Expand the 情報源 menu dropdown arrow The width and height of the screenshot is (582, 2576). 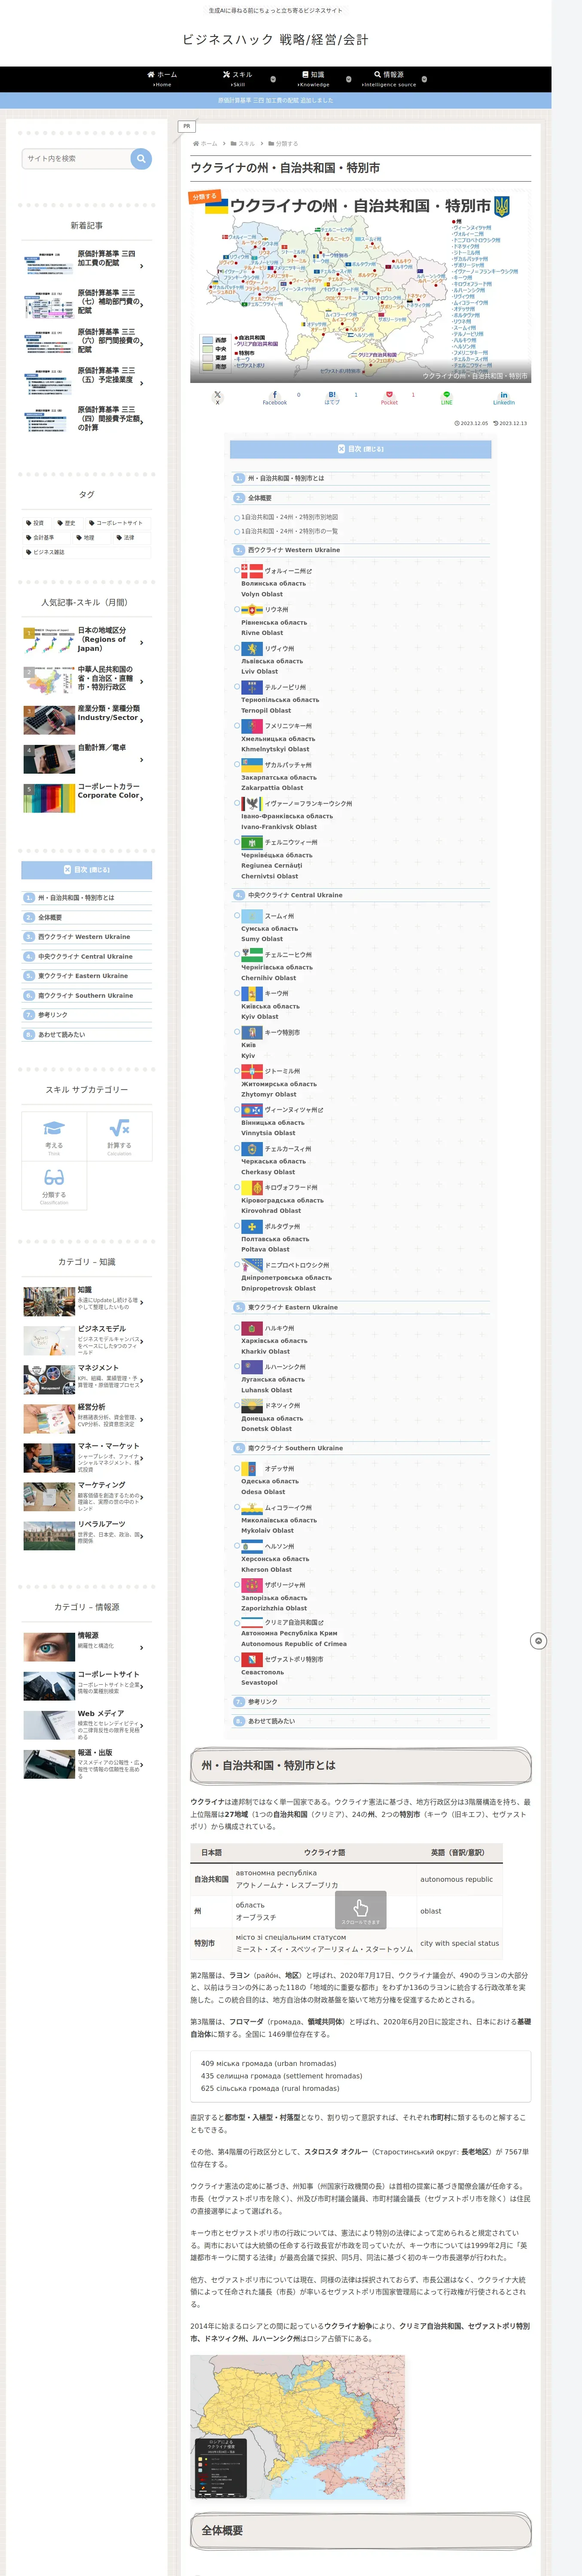pos(424,79)
